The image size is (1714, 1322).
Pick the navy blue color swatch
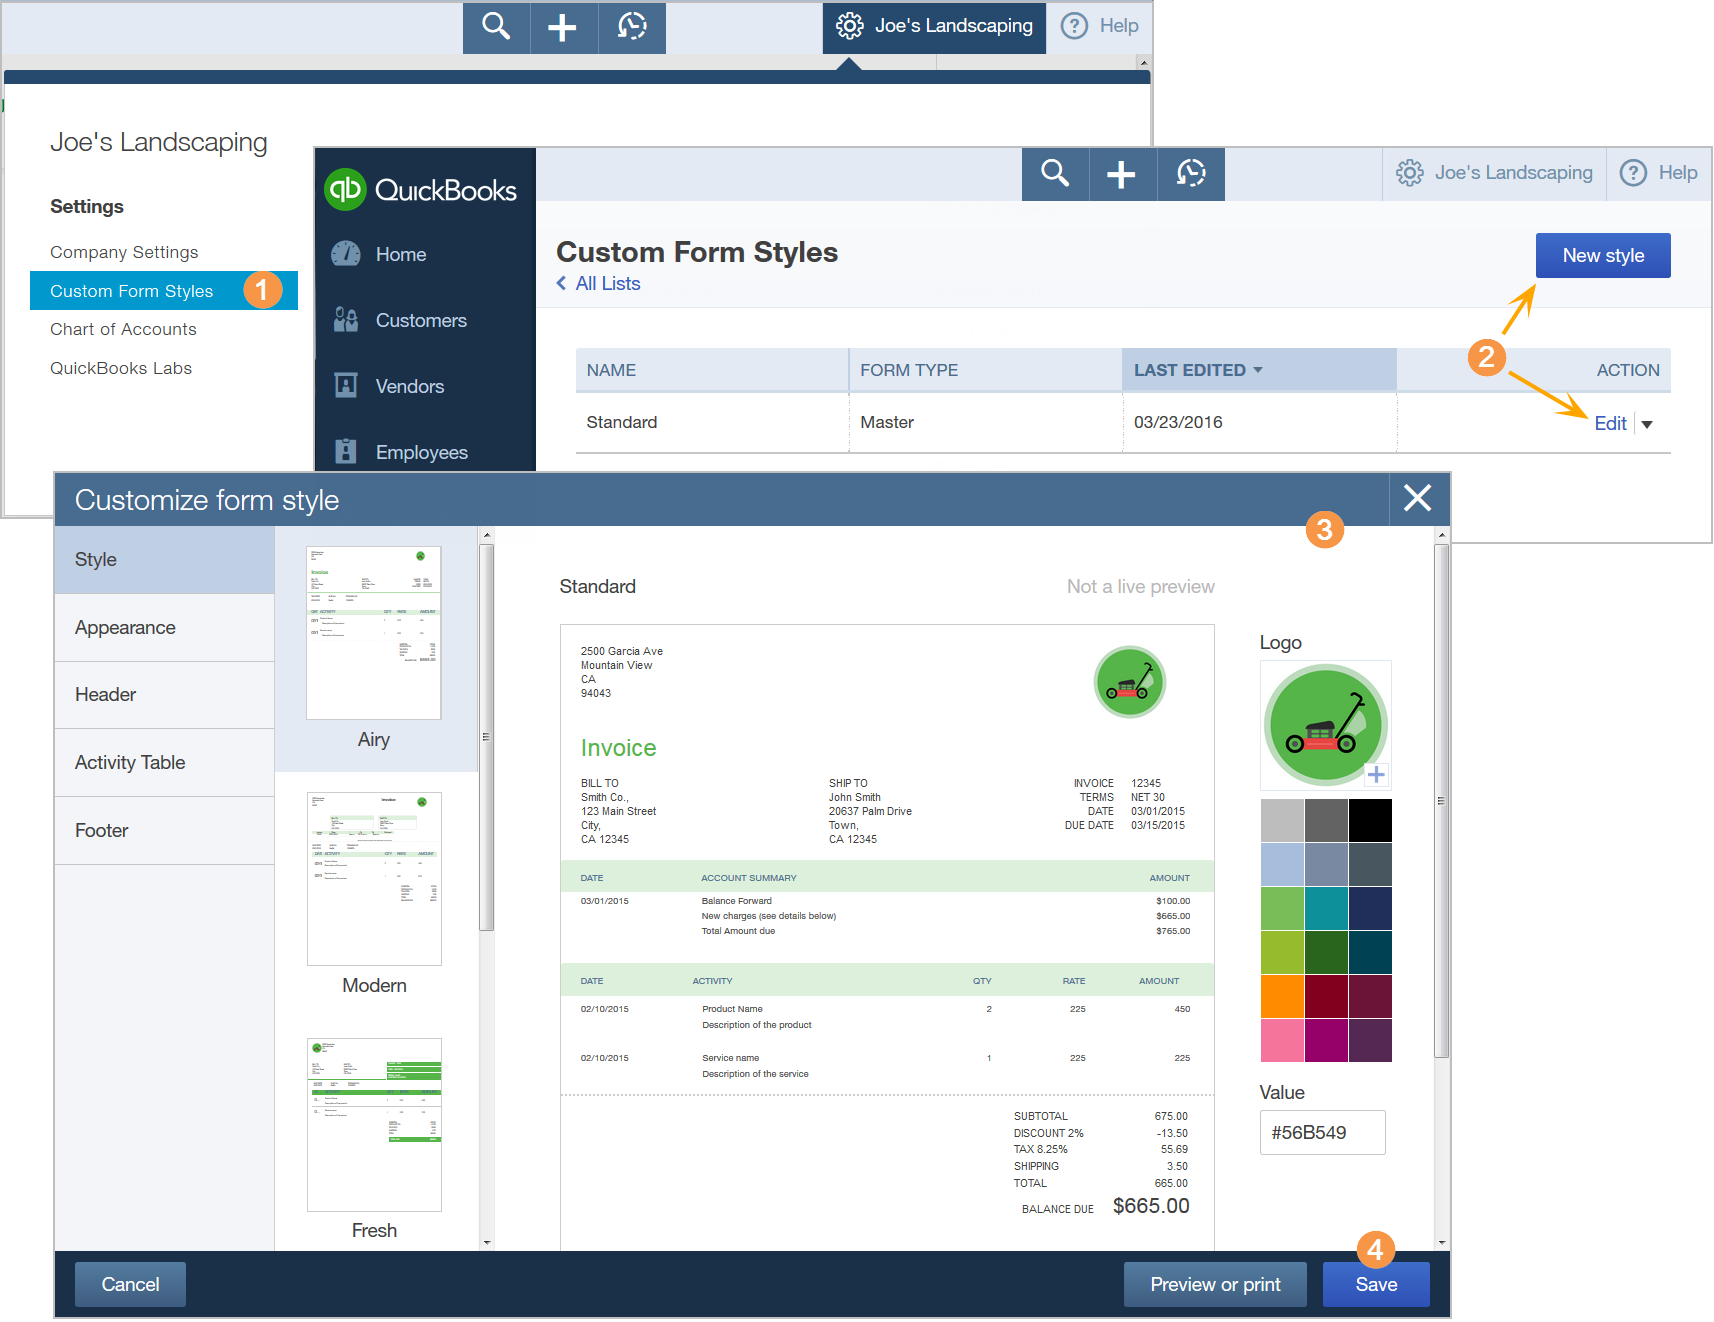click(x=1370, y=908)
